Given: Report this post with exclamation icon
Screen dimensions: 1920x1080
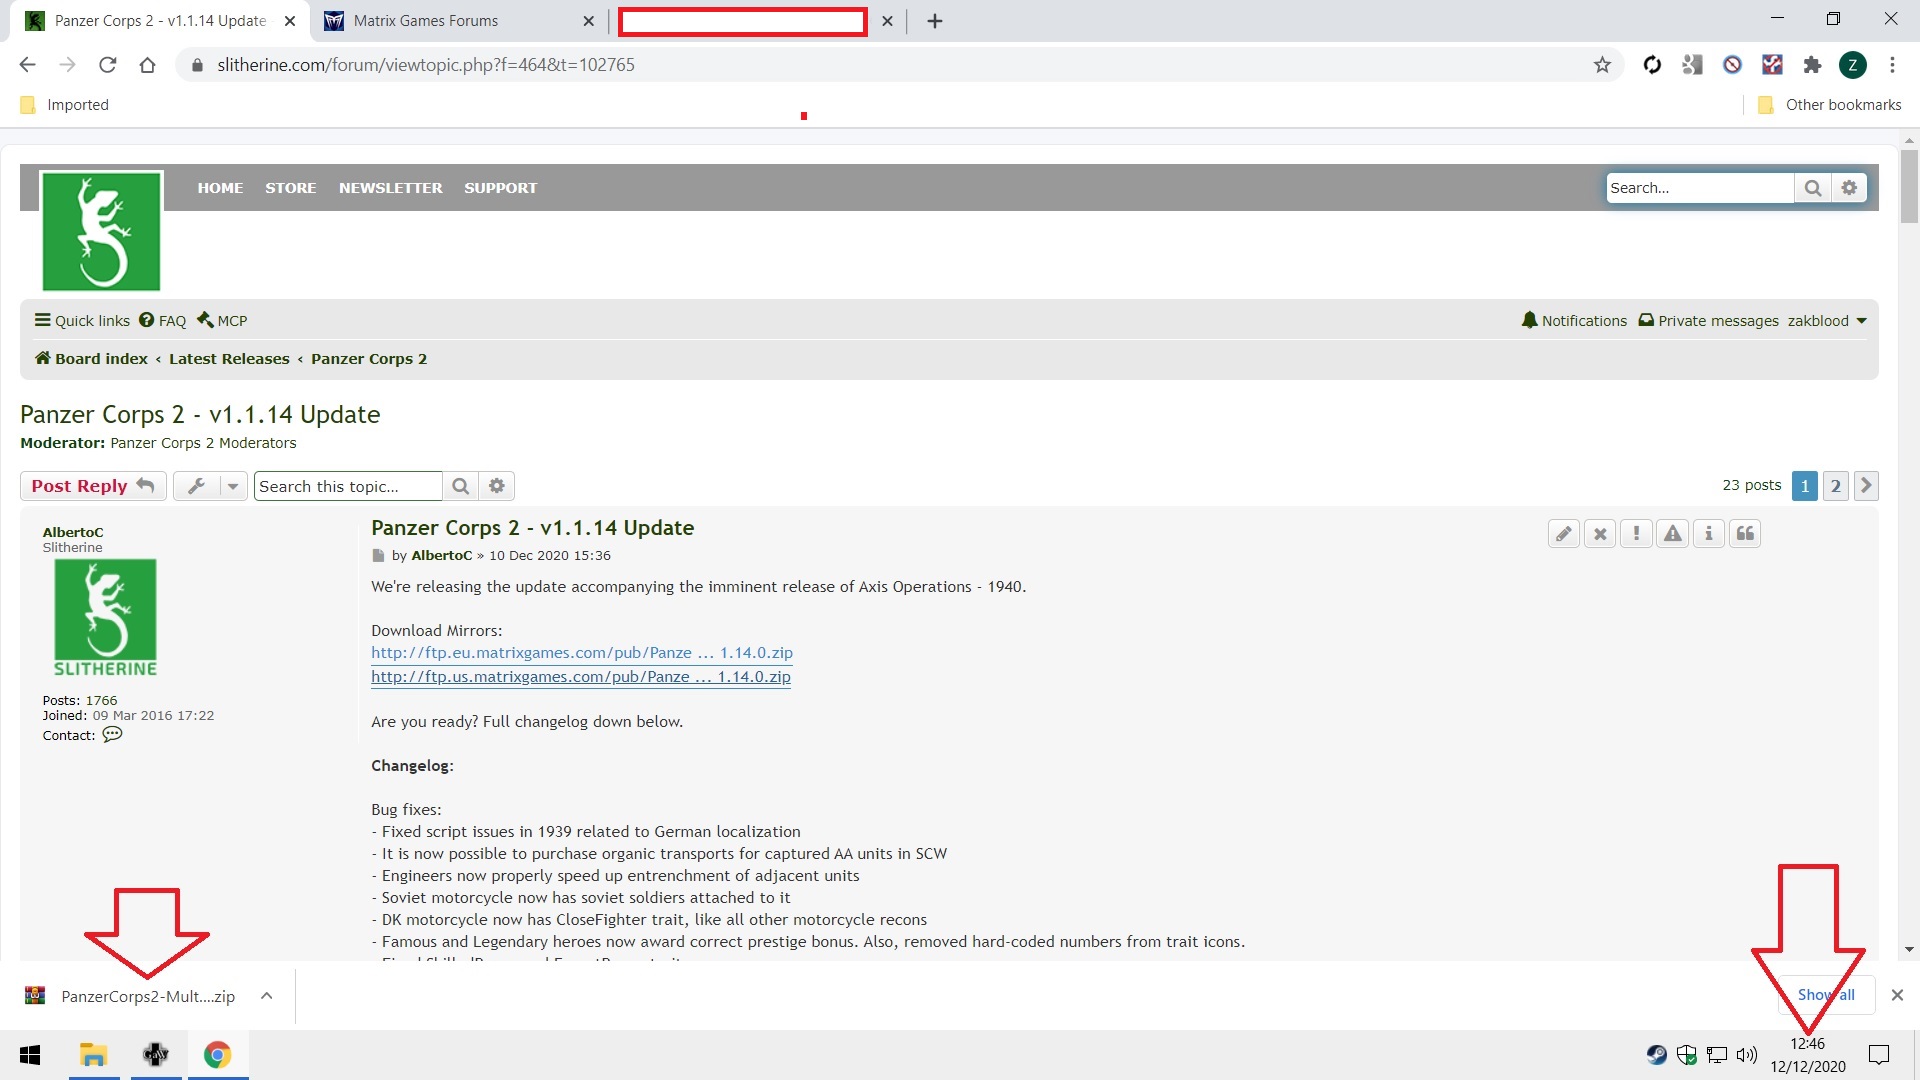Looking at the screenshot, I should pyautogui.click(x=1636, y=534).
